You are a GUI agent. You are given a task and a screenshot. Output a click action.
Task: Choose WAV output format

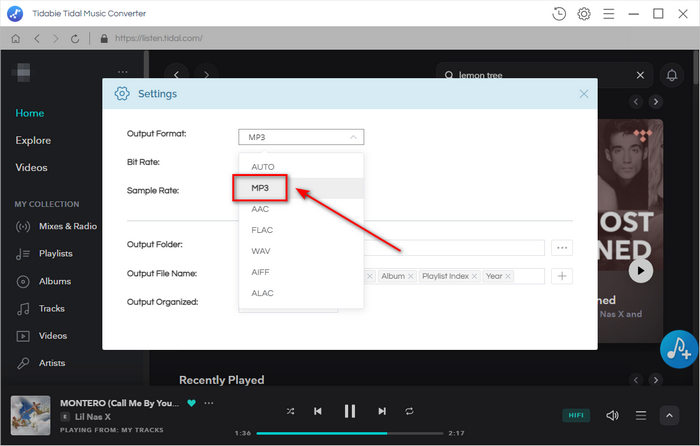(301, 251)
